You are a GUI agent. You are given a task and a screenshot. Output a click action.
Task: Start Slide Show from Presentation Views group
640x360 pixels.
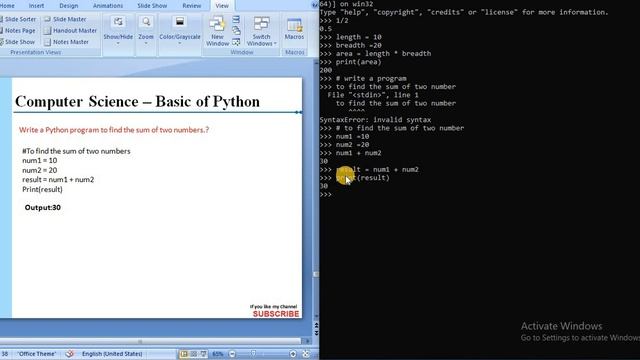pyautogui.click(x=18, y=42)
